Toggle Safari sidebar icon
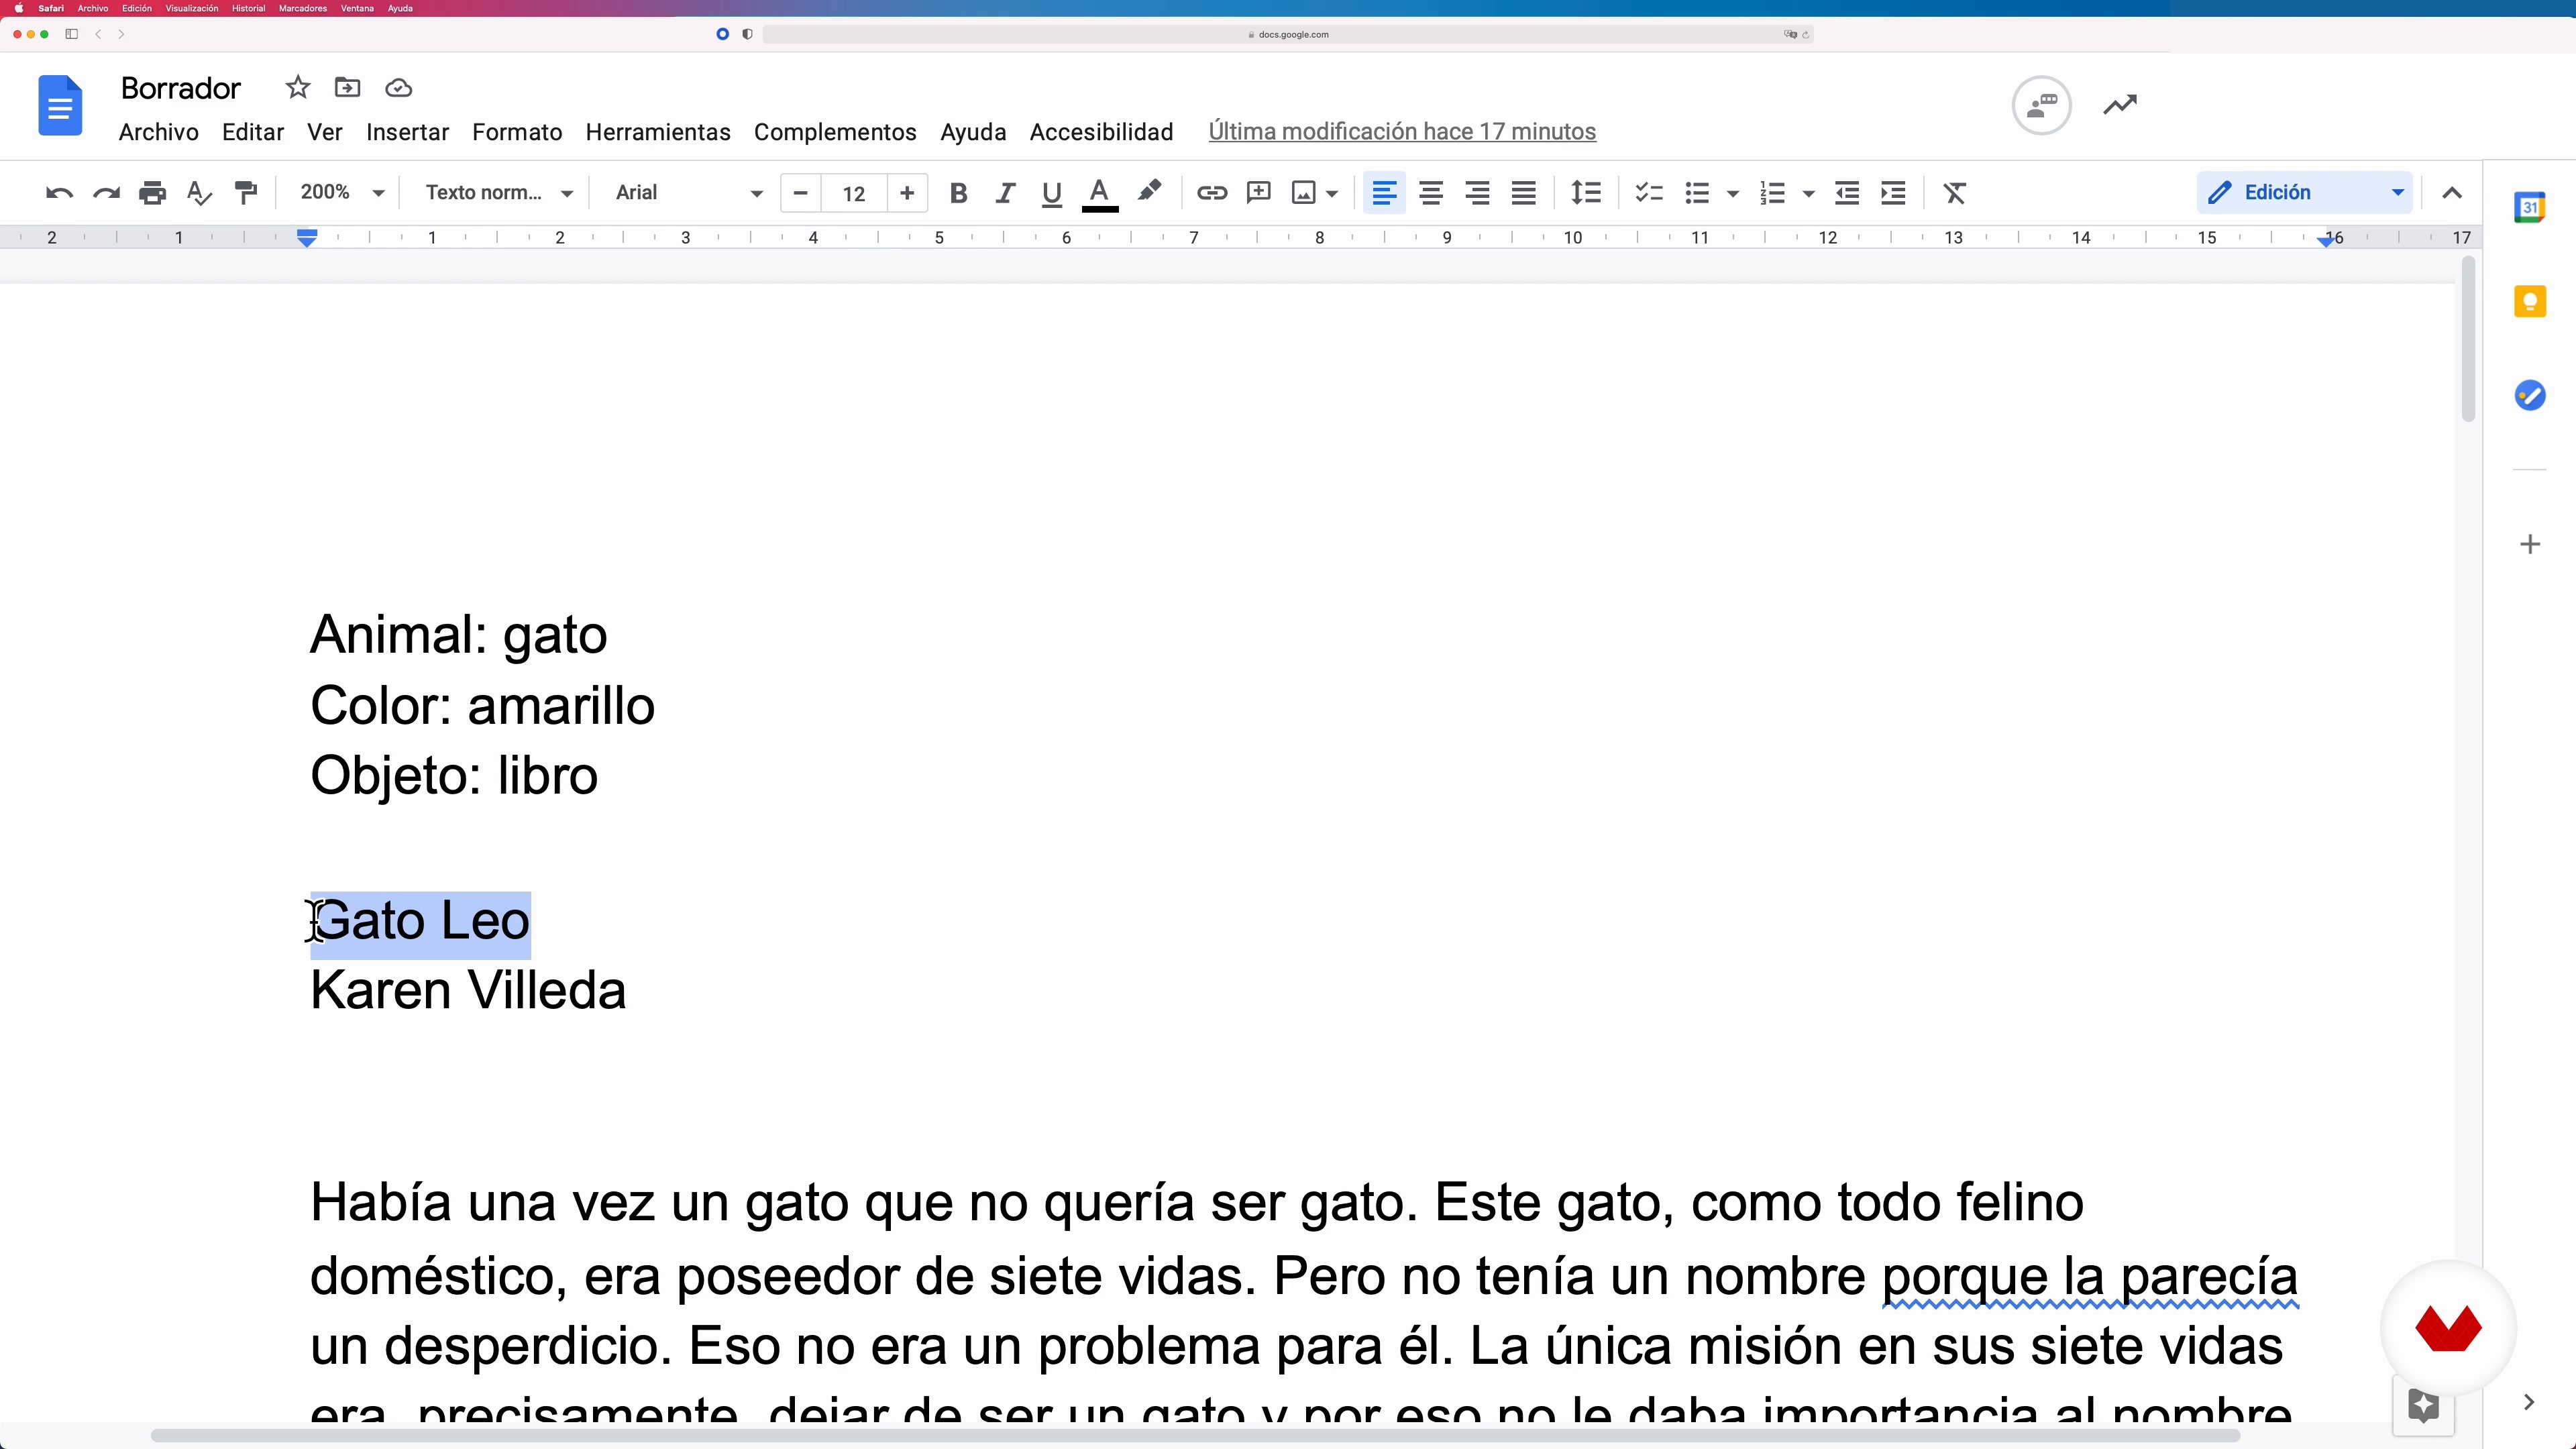This screenshot has width=2576, height=1449. click(71, 34)
